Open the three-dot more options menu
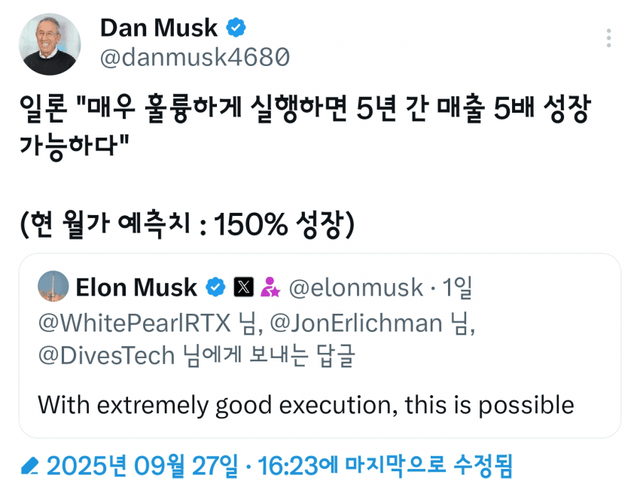 coord(609,38)
